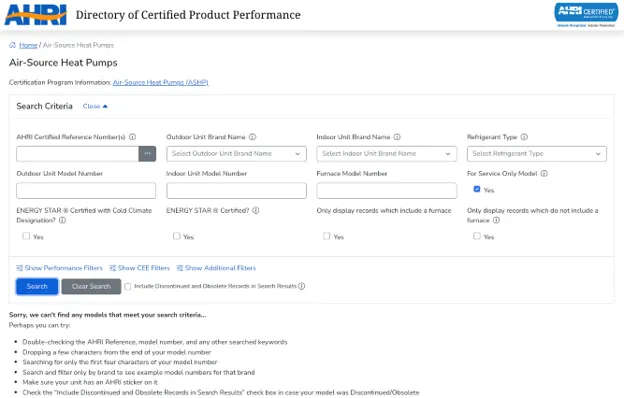
Task: Open info icon beside ENERGY STAR Certified?
Action: (256, 210)
